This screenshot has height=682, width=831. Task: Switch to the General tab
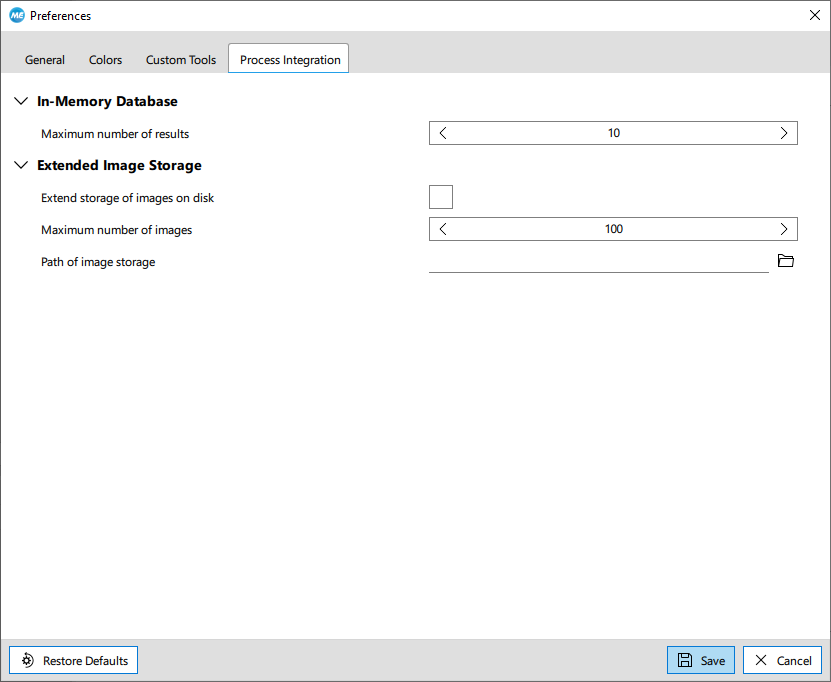click(x=45, y=60)
